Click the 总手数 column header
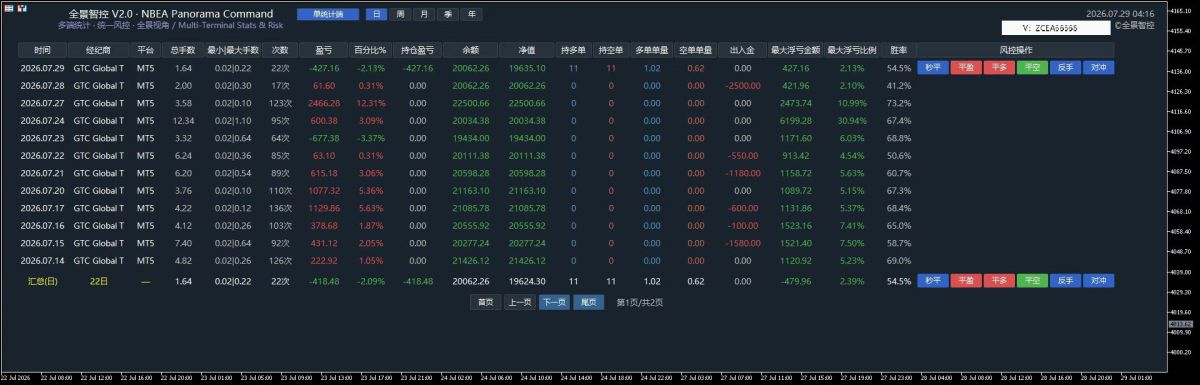This screenshot has width=1200, height=385. point(183,49)
